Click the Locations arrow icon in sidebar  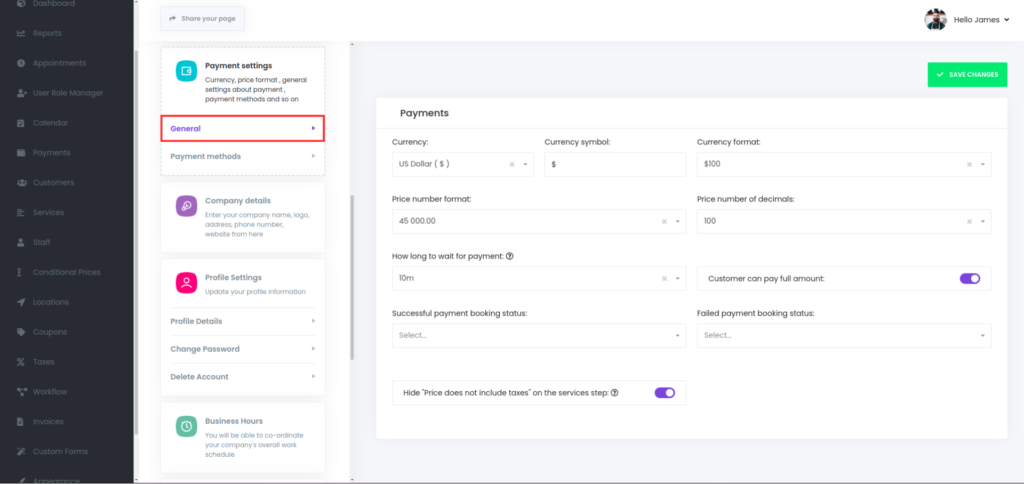22,302
